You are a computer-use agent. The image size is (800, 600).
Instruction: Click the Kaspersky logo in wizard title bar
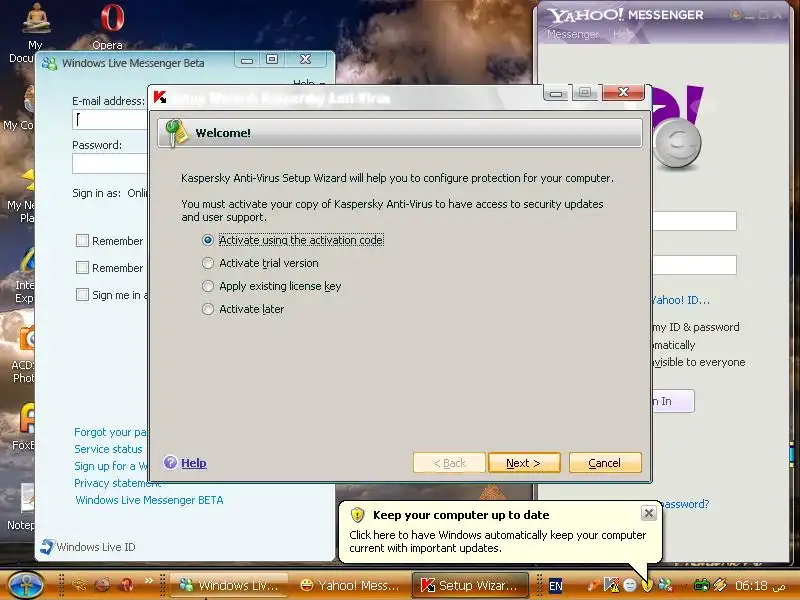pyautogui.click(x=160, y=96)
